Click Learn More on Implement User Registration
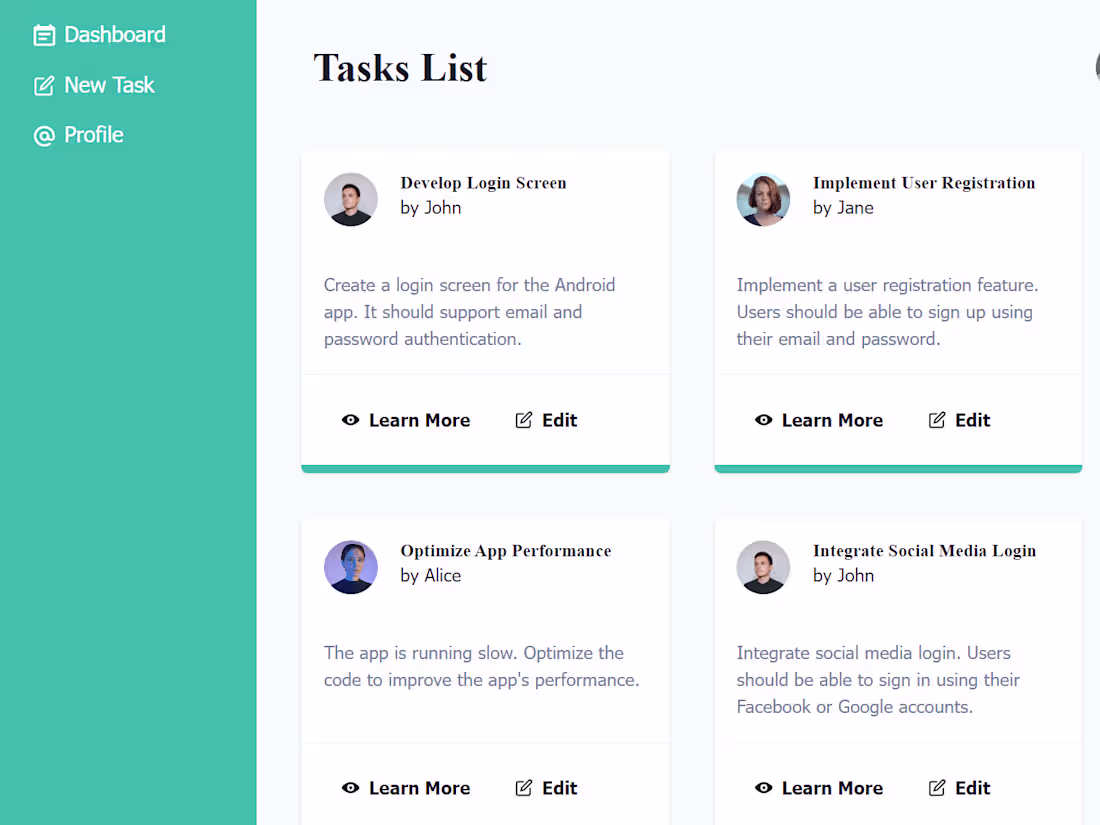 click(x=819, y=420)
